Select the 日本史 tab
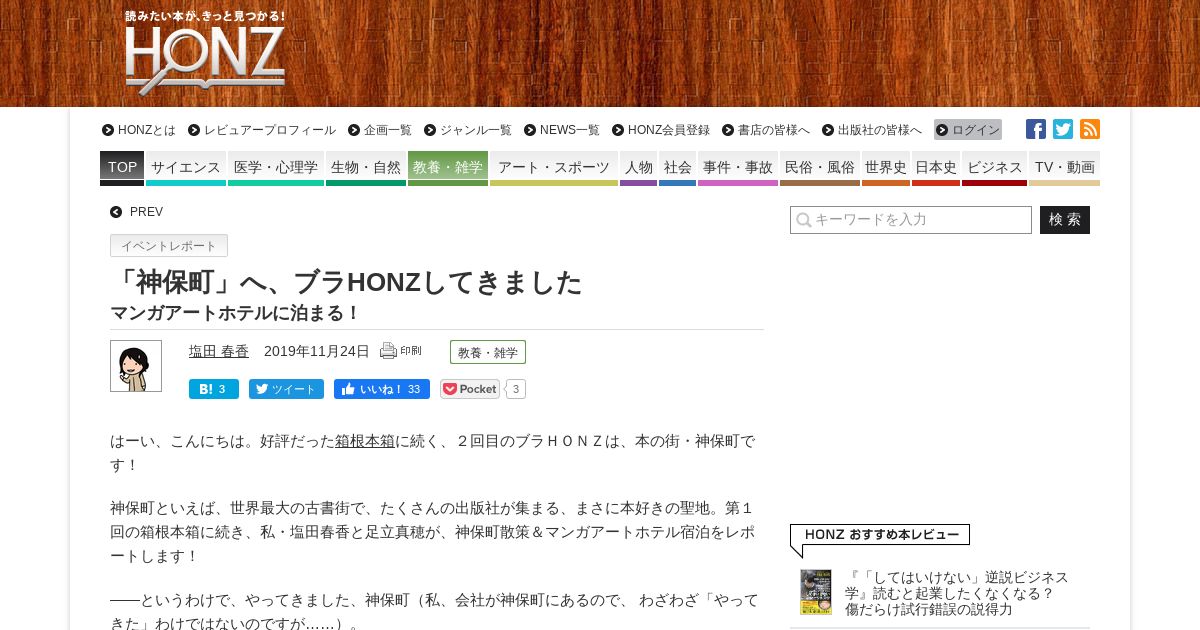 click(x=936, y=168)
